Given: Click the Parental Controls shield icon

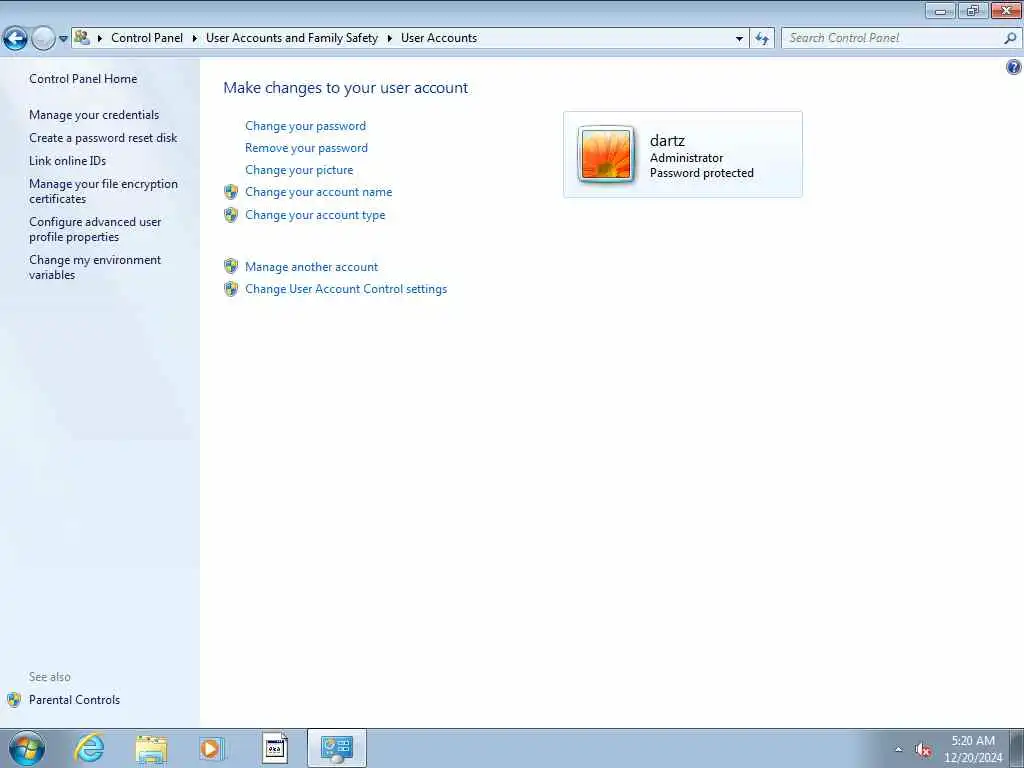Looking at the screenshot, I should pos(14,699).
